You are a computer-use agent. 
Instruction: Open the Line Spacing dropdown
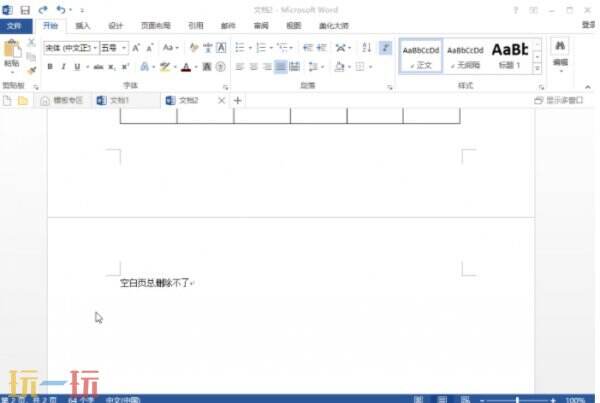click(x=316, y=67)
